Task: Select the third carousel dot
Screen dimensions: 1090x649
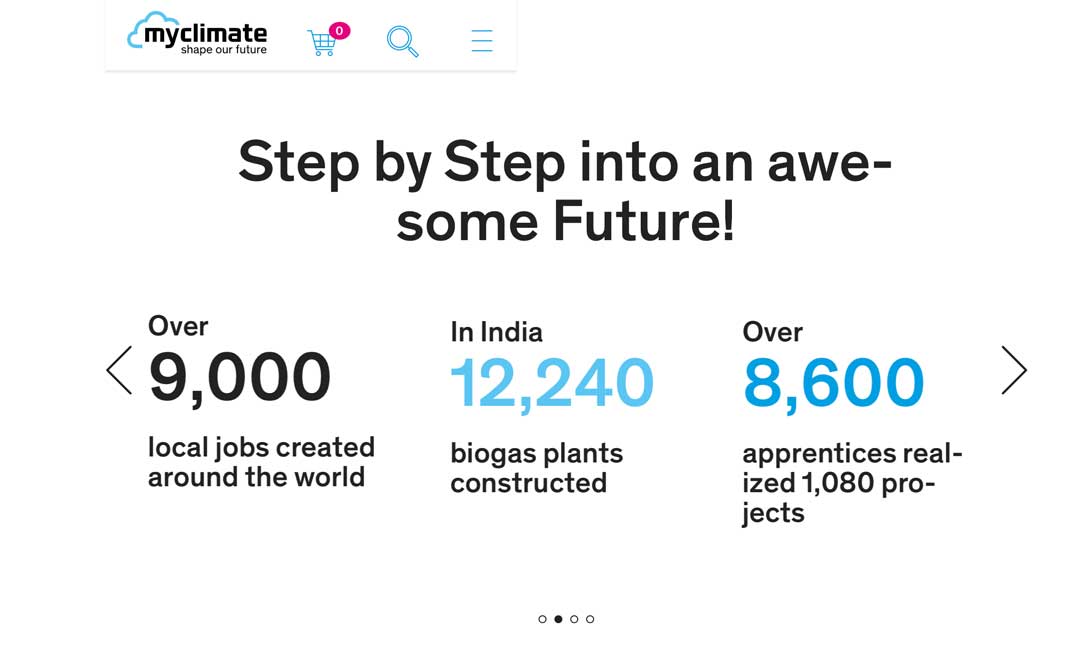Action: (x=574, y=619)
